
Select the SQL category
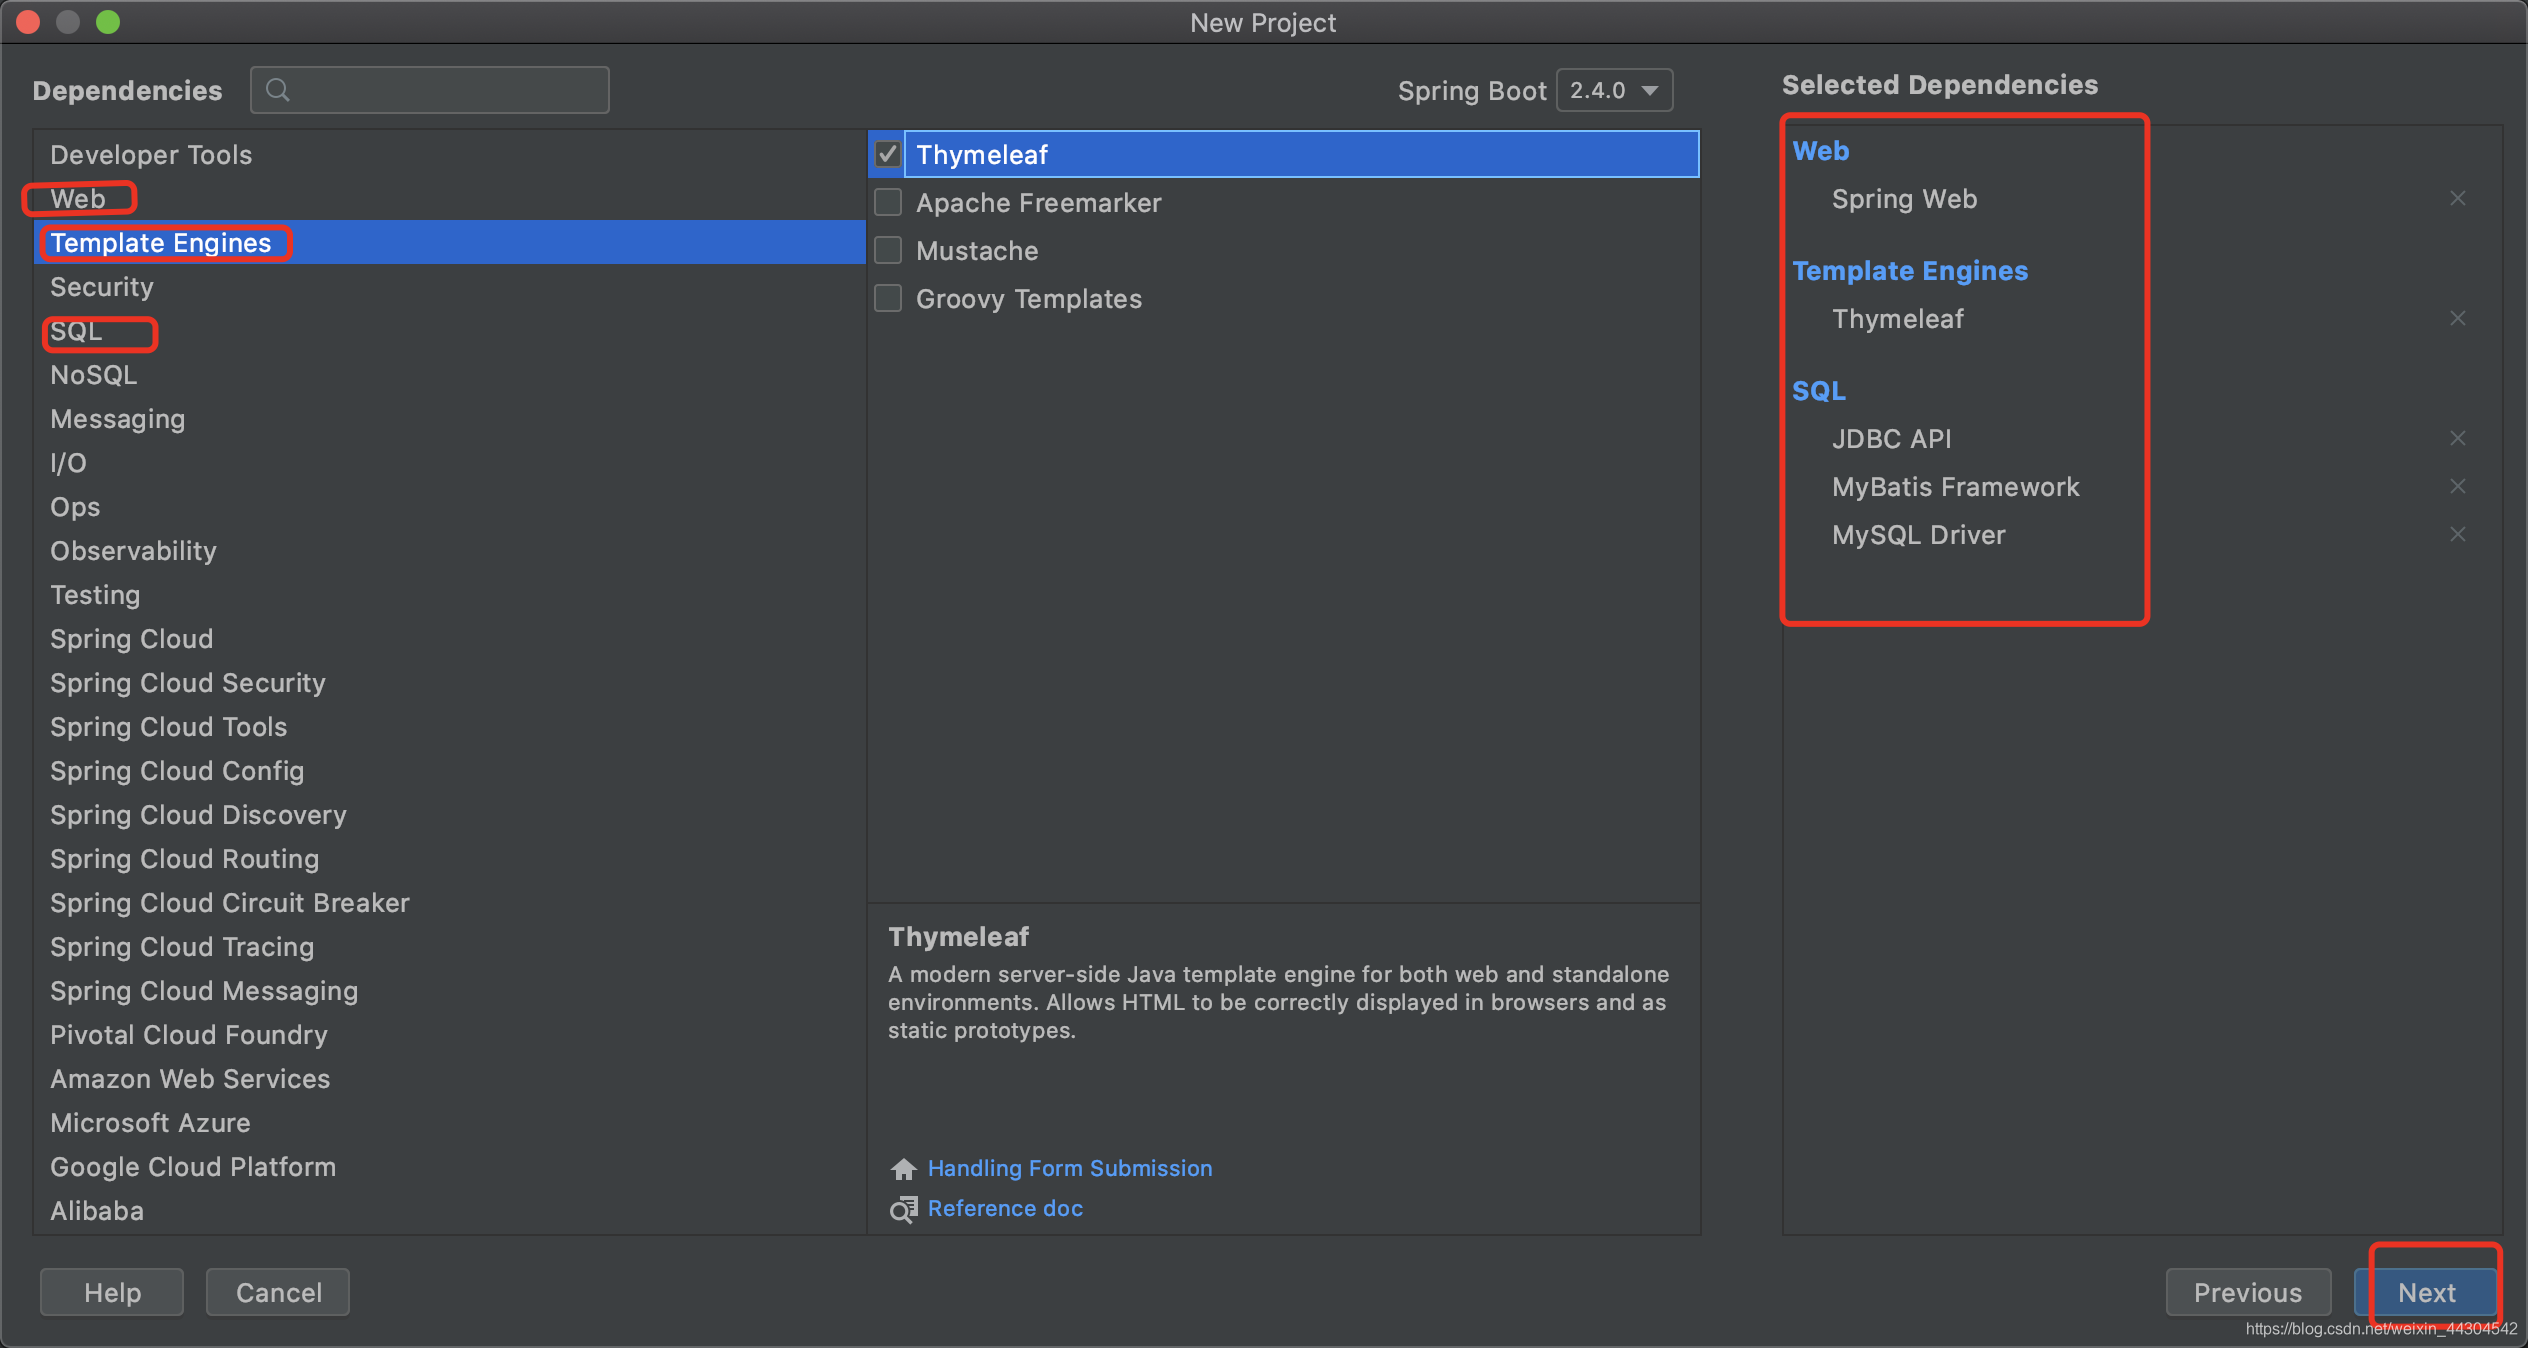point(449,330)
